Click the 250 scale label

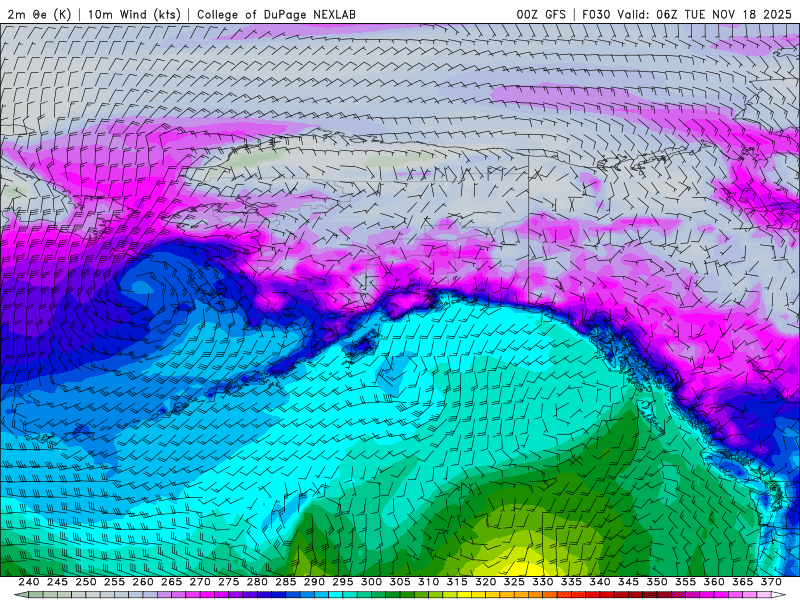tap(86, 582)
